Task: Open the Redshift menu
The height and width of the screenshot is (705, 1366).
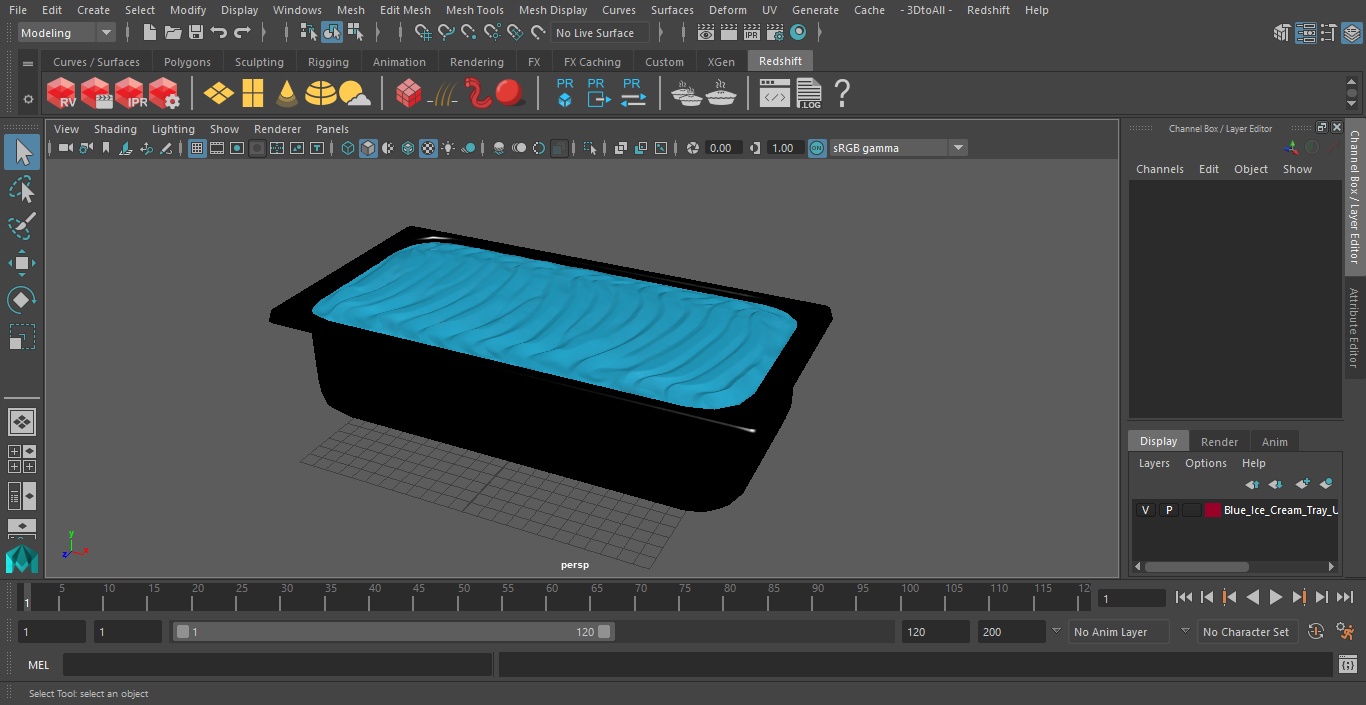Action: 988,10
